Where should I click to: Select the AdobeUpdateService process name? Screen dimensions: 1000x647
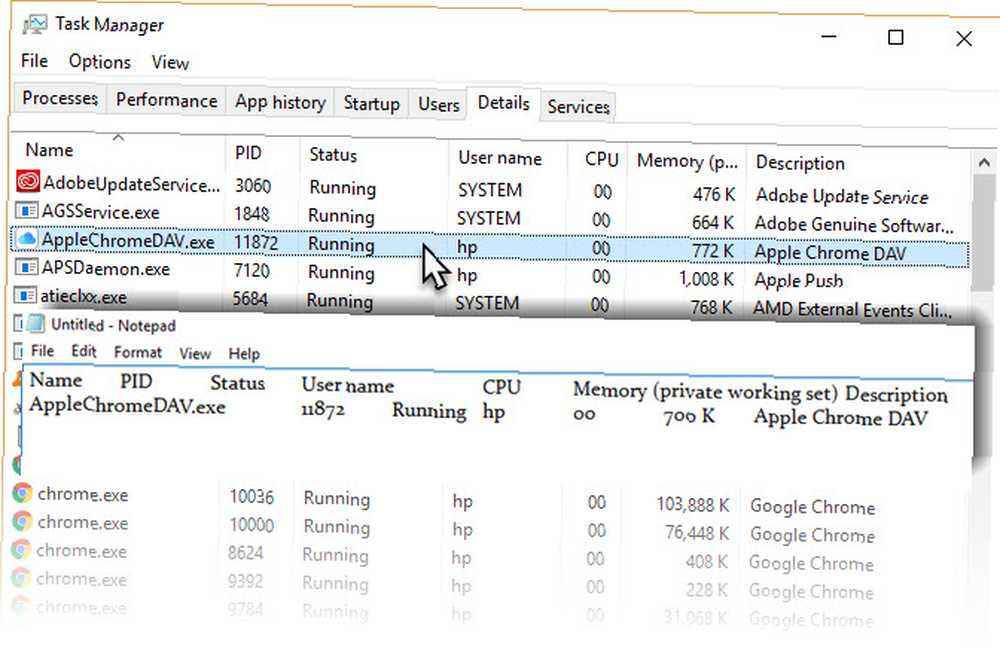(131, 184)
